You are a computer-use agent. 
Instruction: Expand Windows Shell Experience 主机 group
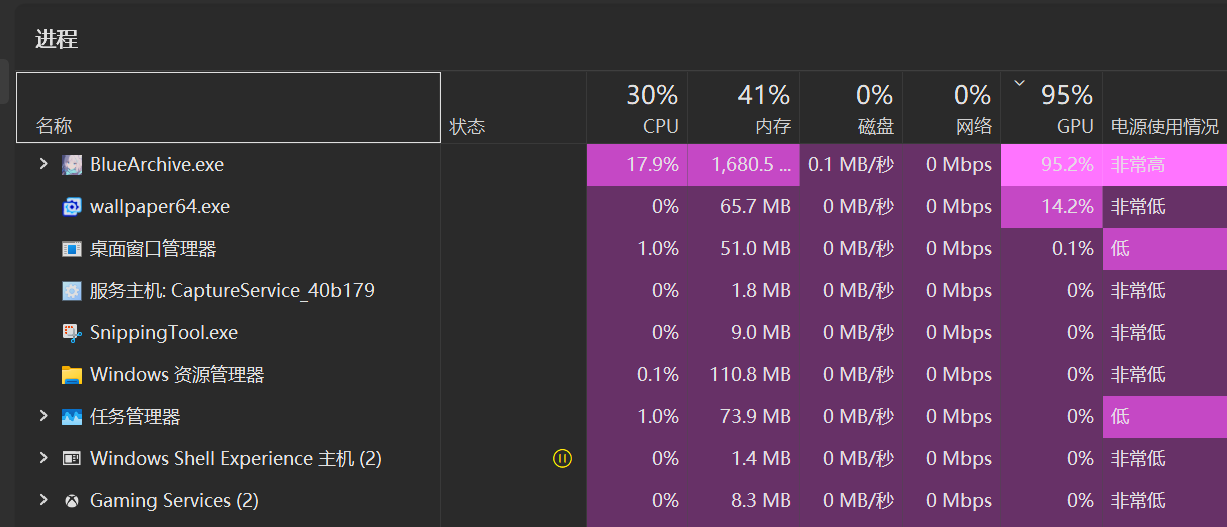pyautogui.click(x=43, y=458)
